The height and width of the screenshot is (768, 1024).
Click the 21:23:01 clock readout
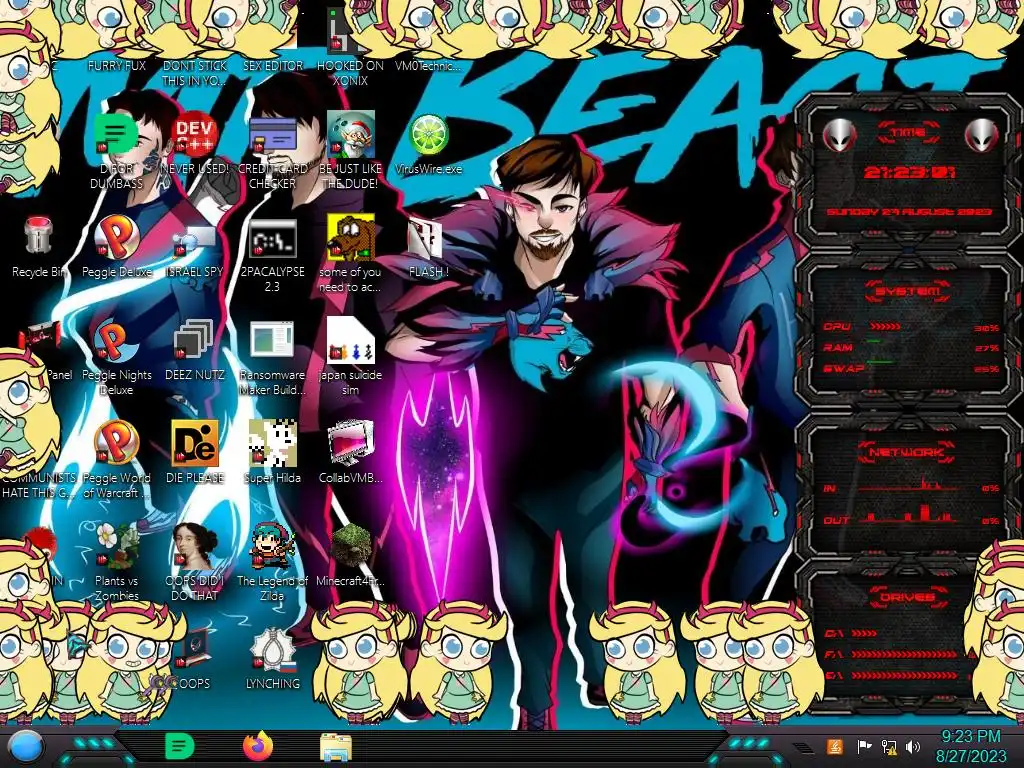[910, 172]
